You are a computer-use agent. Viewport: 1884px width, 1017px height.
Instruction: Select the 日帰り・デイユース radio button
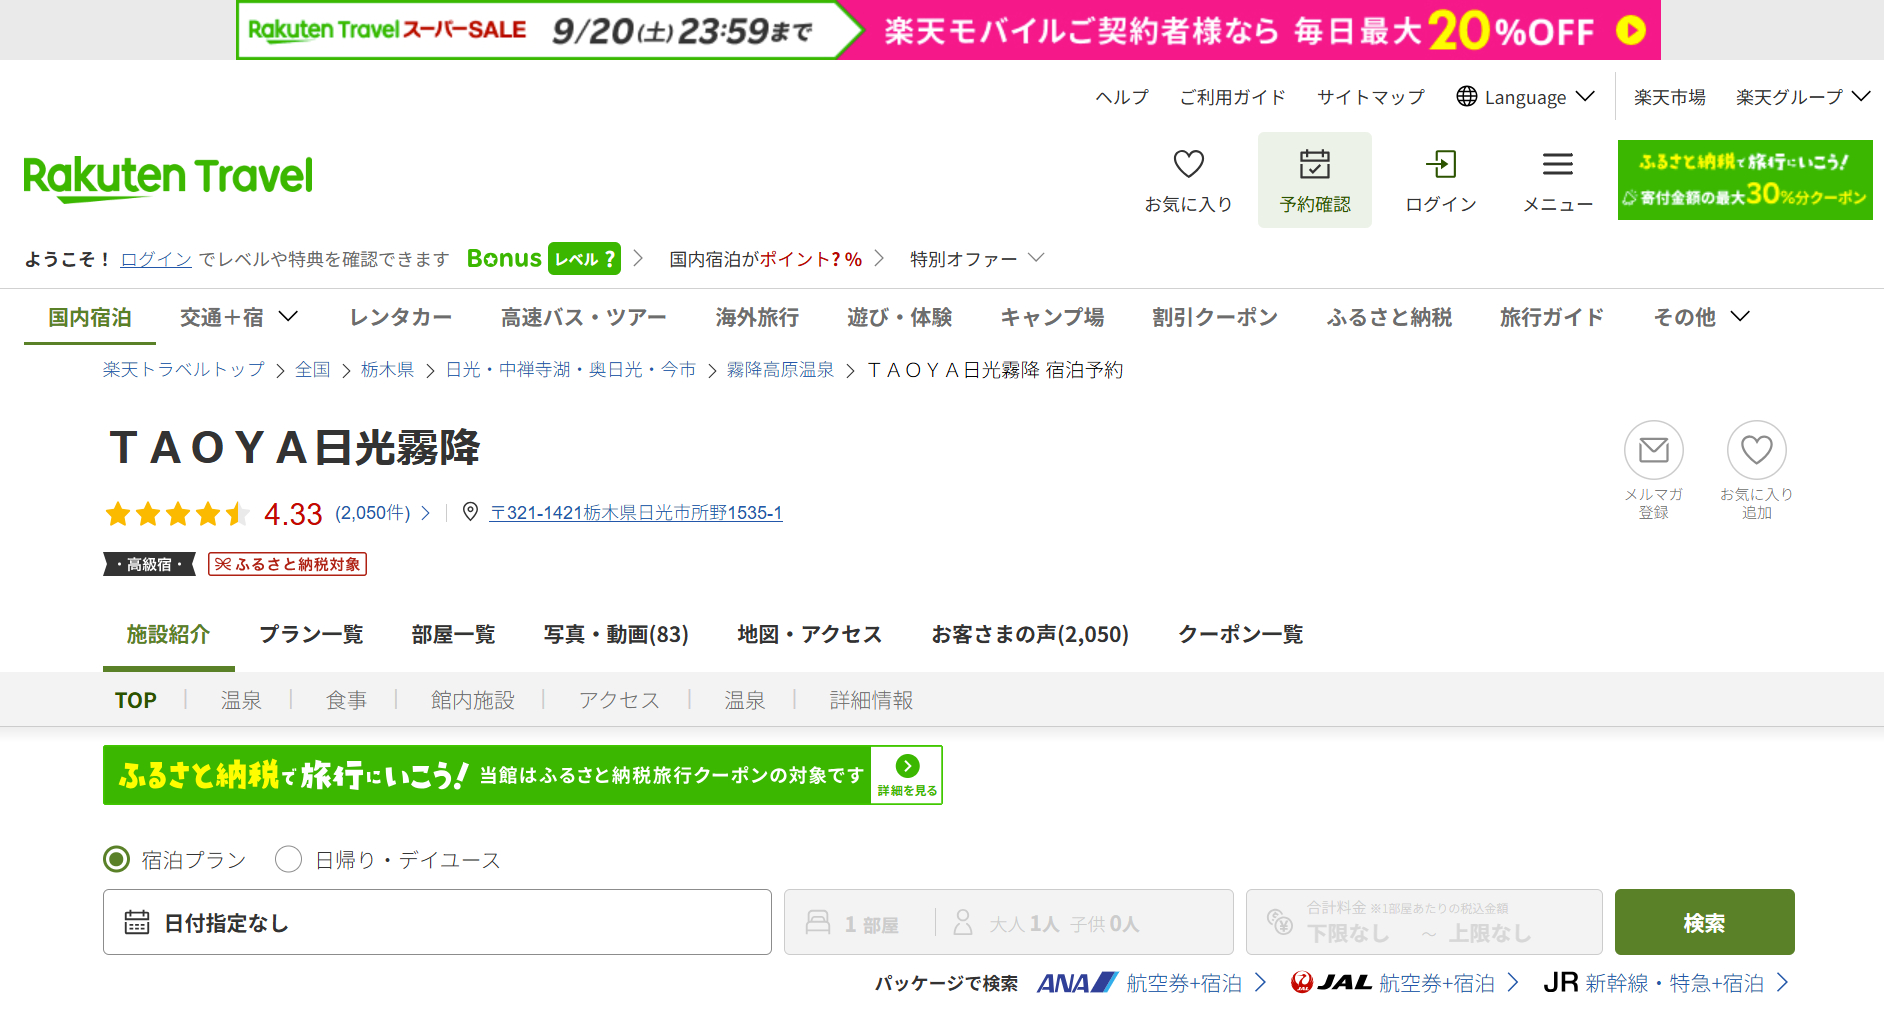288,859
